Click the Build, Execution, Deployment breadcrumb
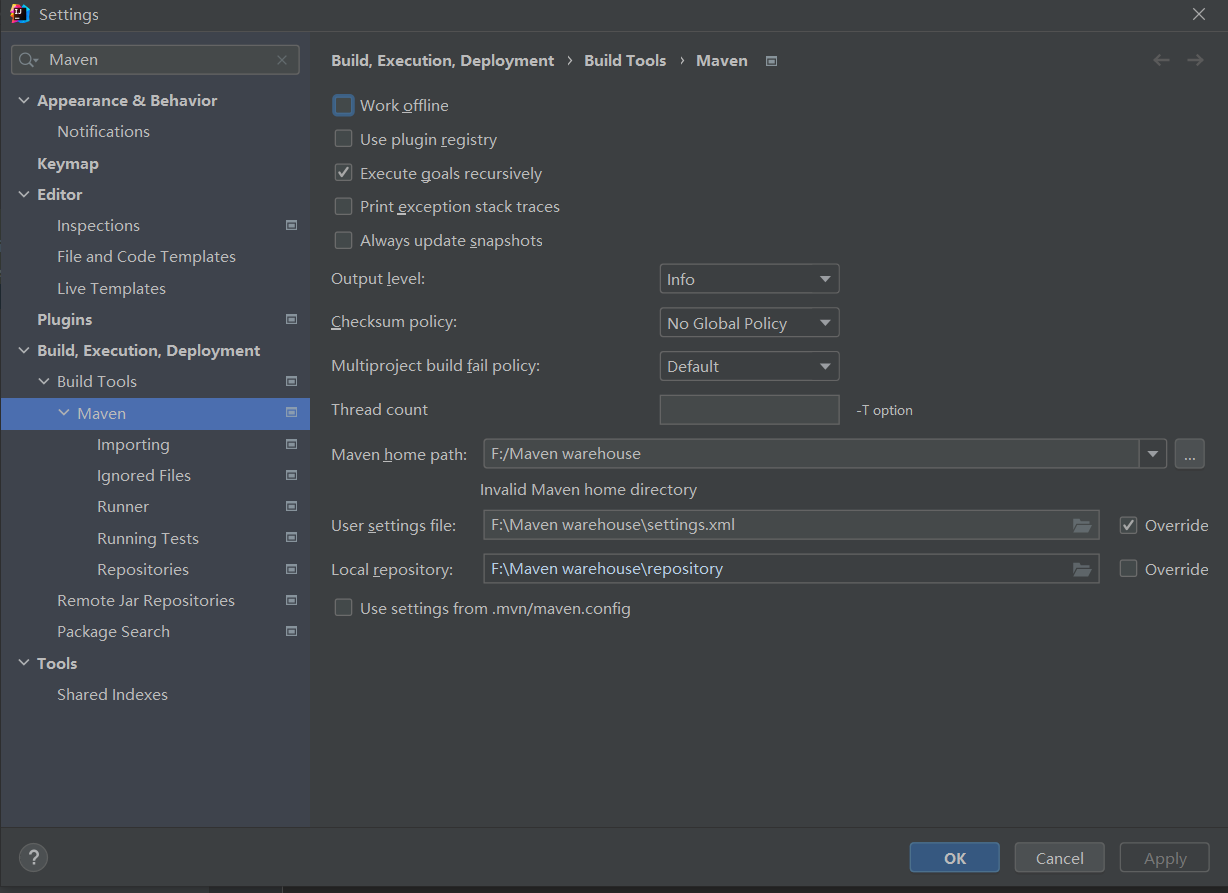1228x893 pixels. tap(442, 60)
